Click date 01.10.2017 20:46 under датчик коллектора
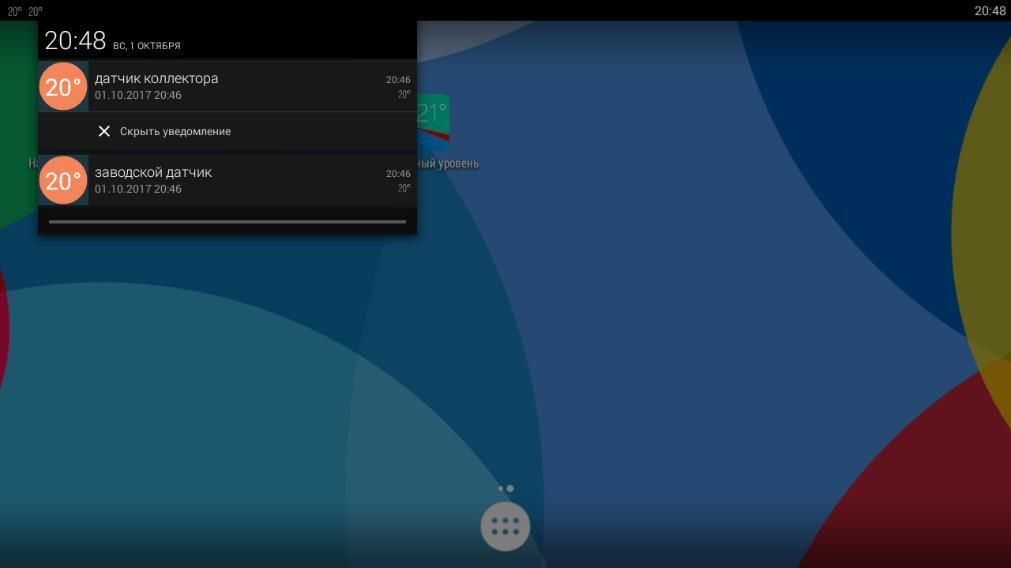The height and width of the screenshot is (568, 1011). (x=138, y=95)
